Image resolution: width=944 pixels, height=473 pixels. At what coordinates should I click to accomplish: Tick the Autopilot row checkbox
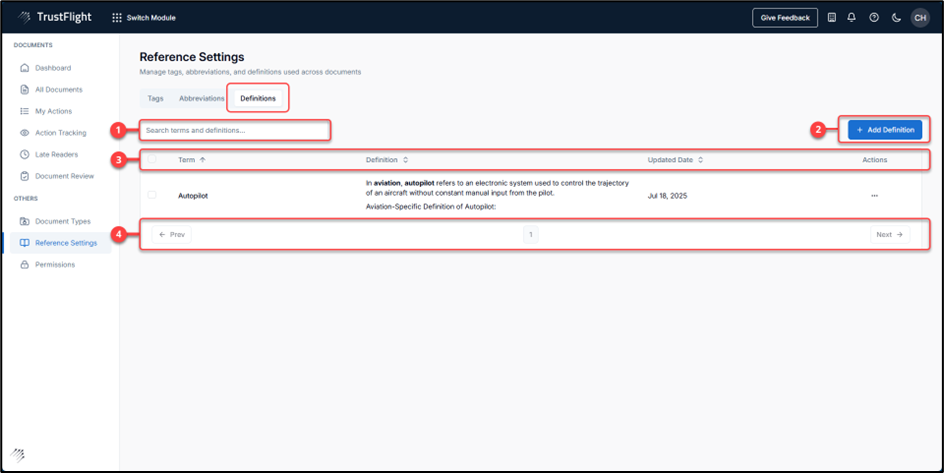[x=152, y=195]
